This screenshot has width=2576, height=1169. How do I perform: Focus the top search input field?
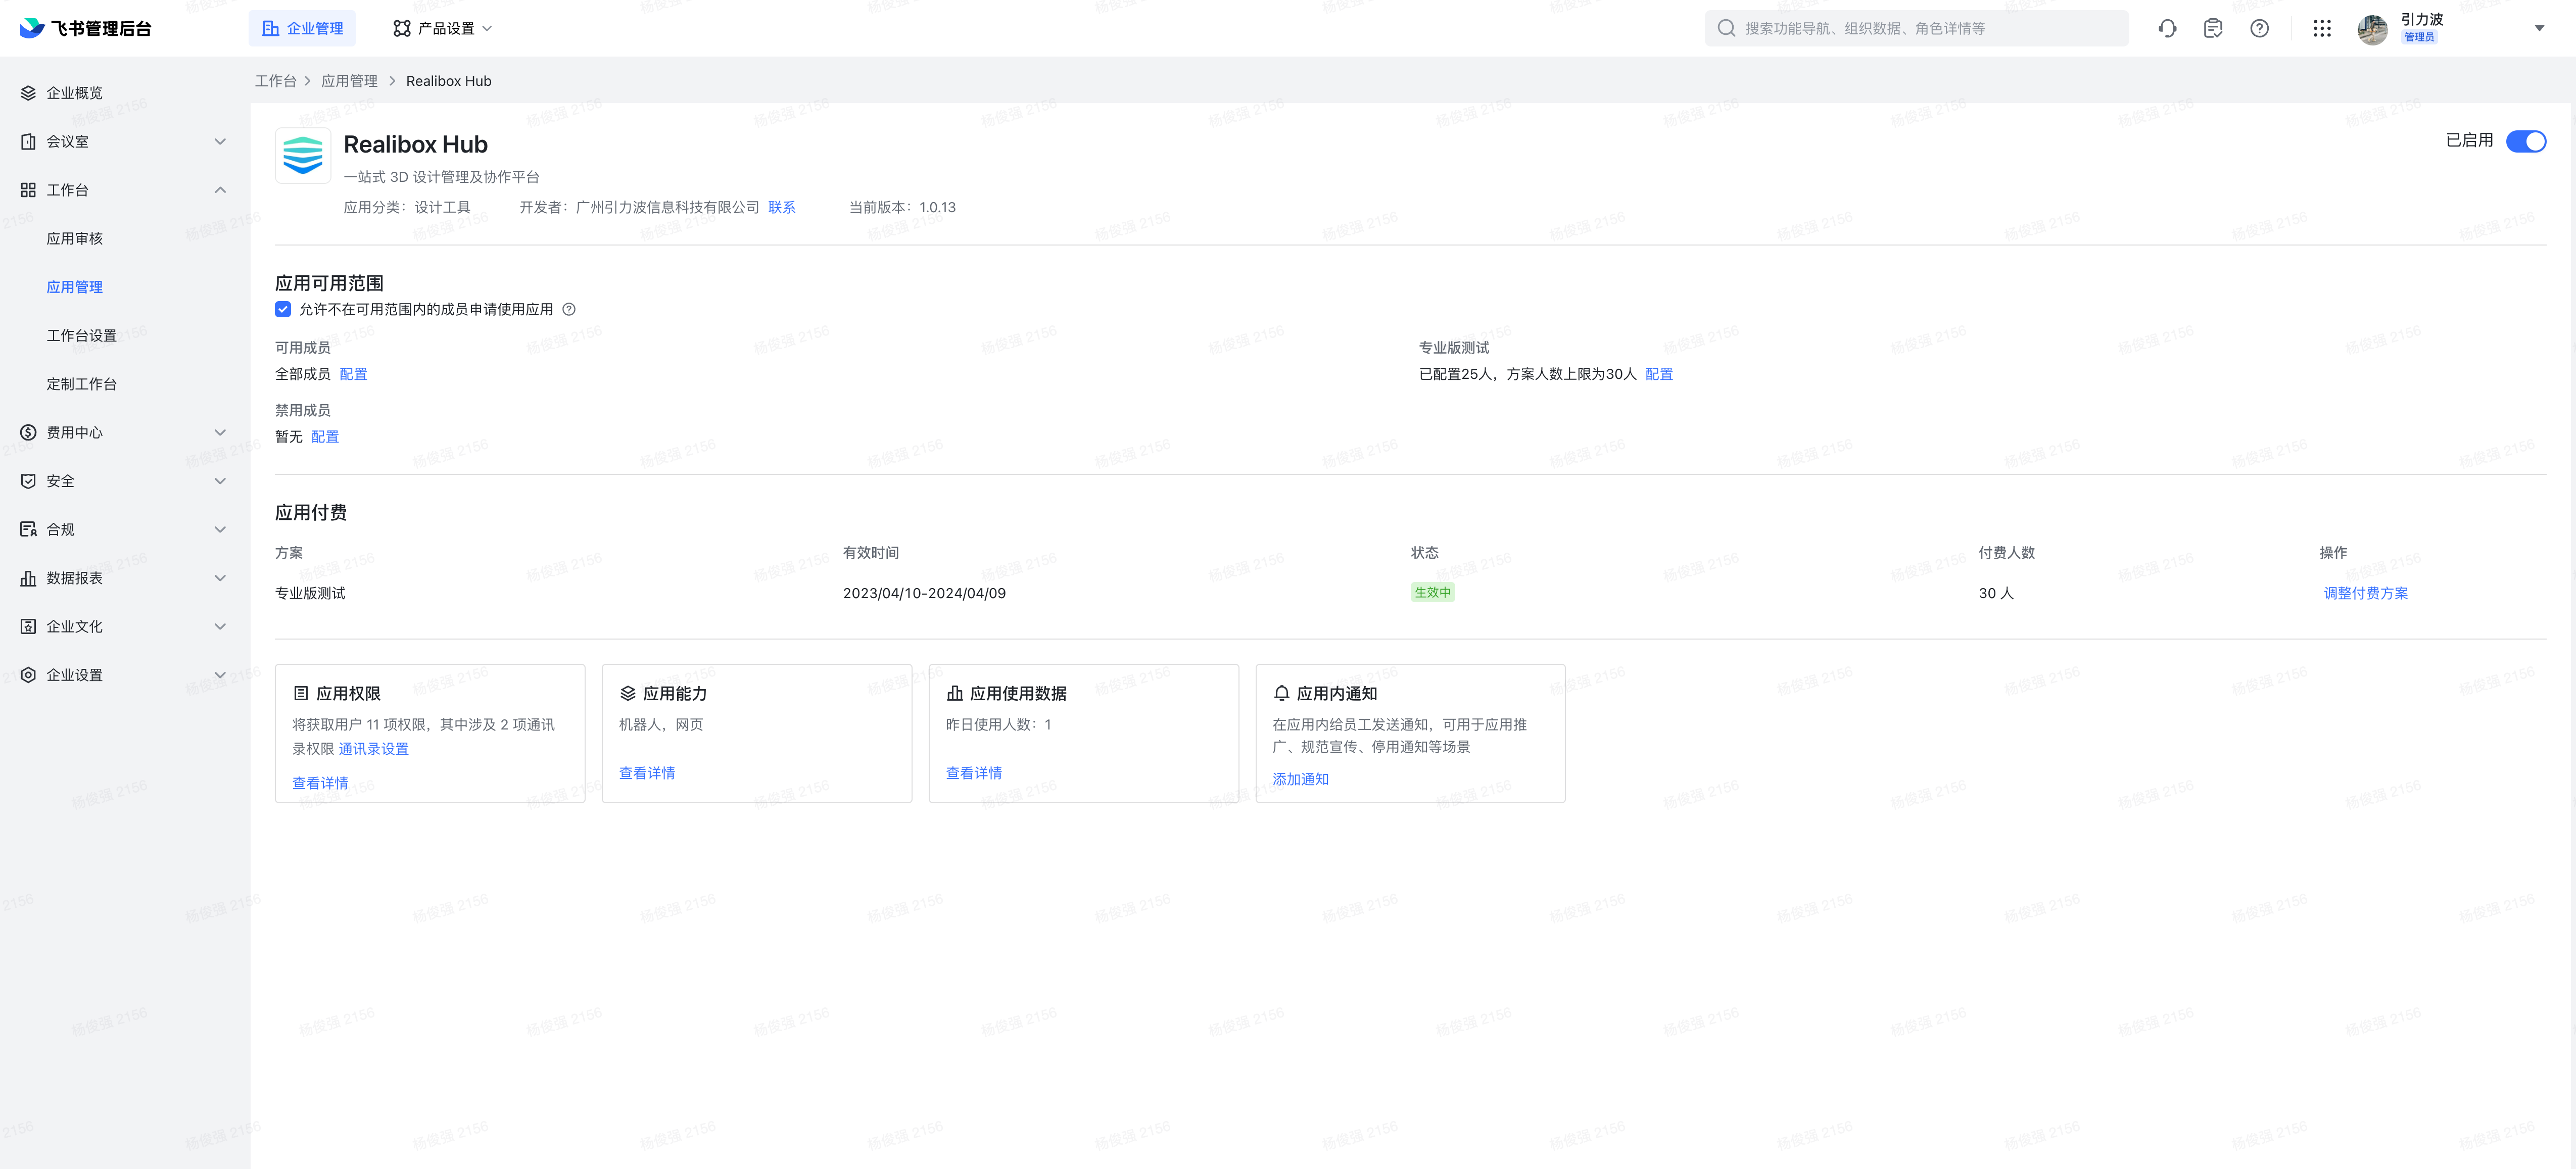point(1917,28)
